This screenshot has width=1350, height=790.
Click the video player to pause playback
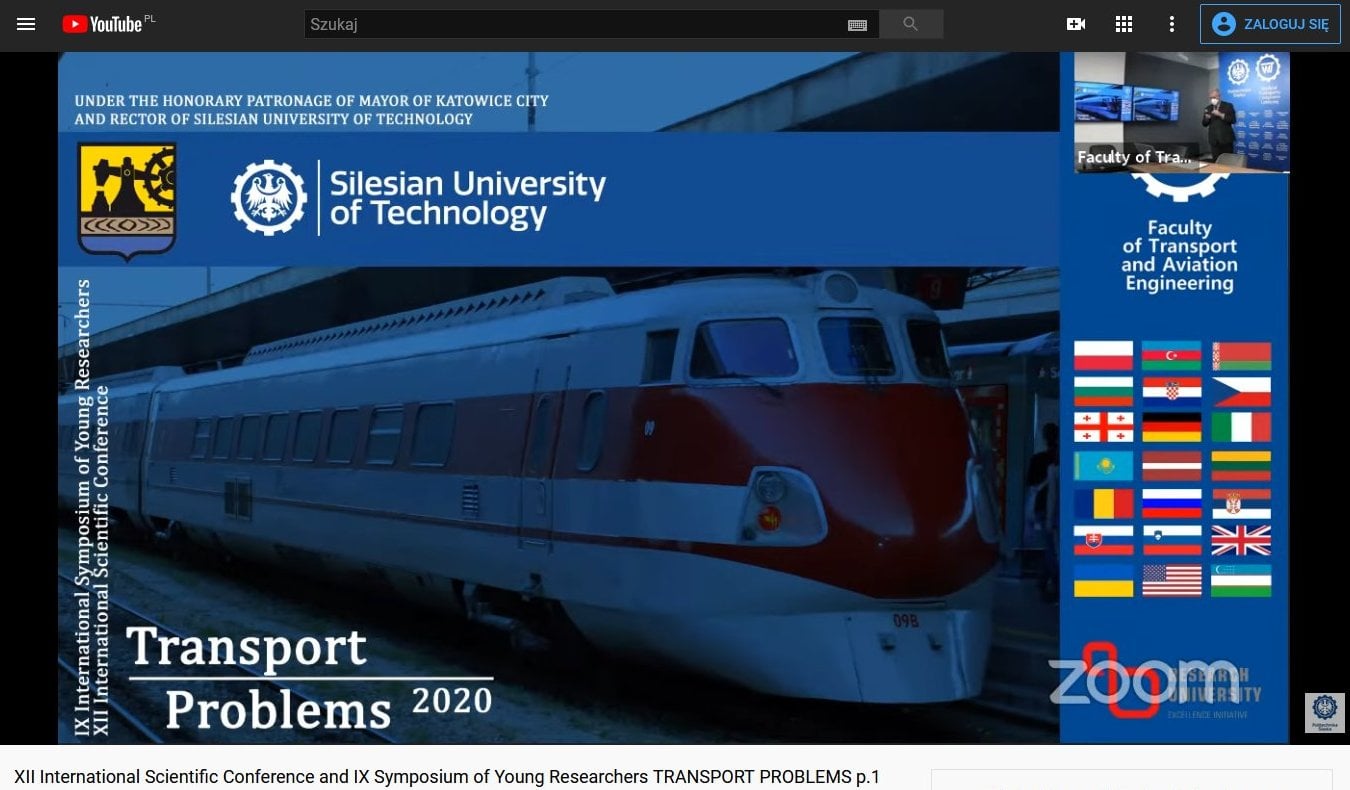click(x=674, y=398)
